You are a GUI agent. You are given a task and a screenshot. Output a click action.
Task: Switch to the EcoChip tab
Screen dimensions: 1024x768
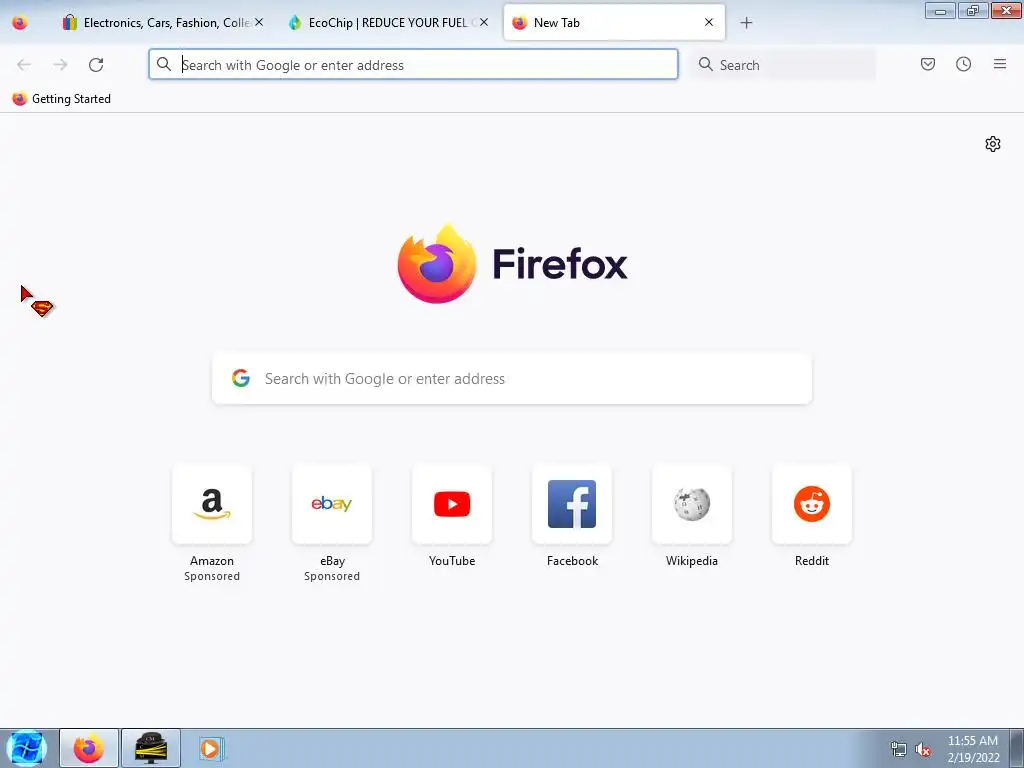pos(388,23)
